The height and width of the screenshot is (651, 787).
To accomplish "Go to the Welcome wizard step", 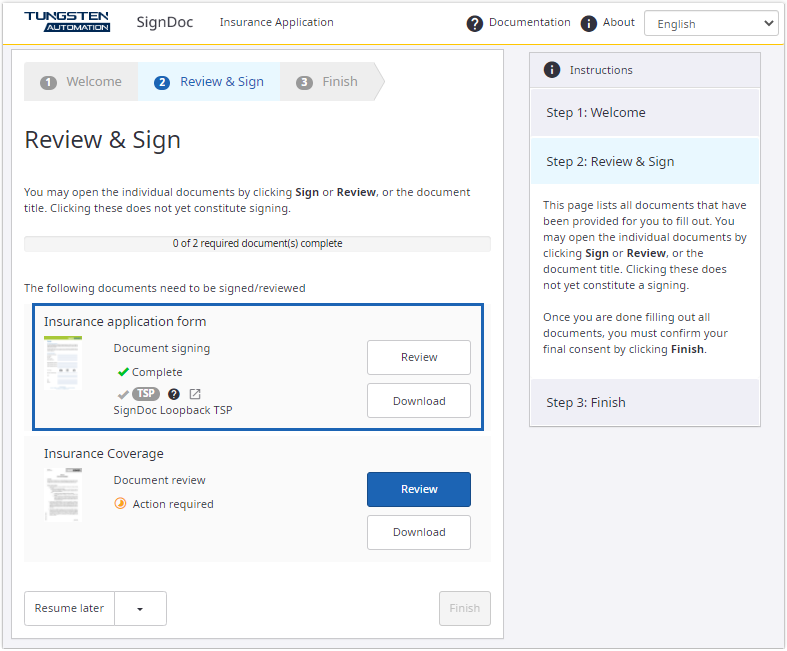I will click(81, 82).
